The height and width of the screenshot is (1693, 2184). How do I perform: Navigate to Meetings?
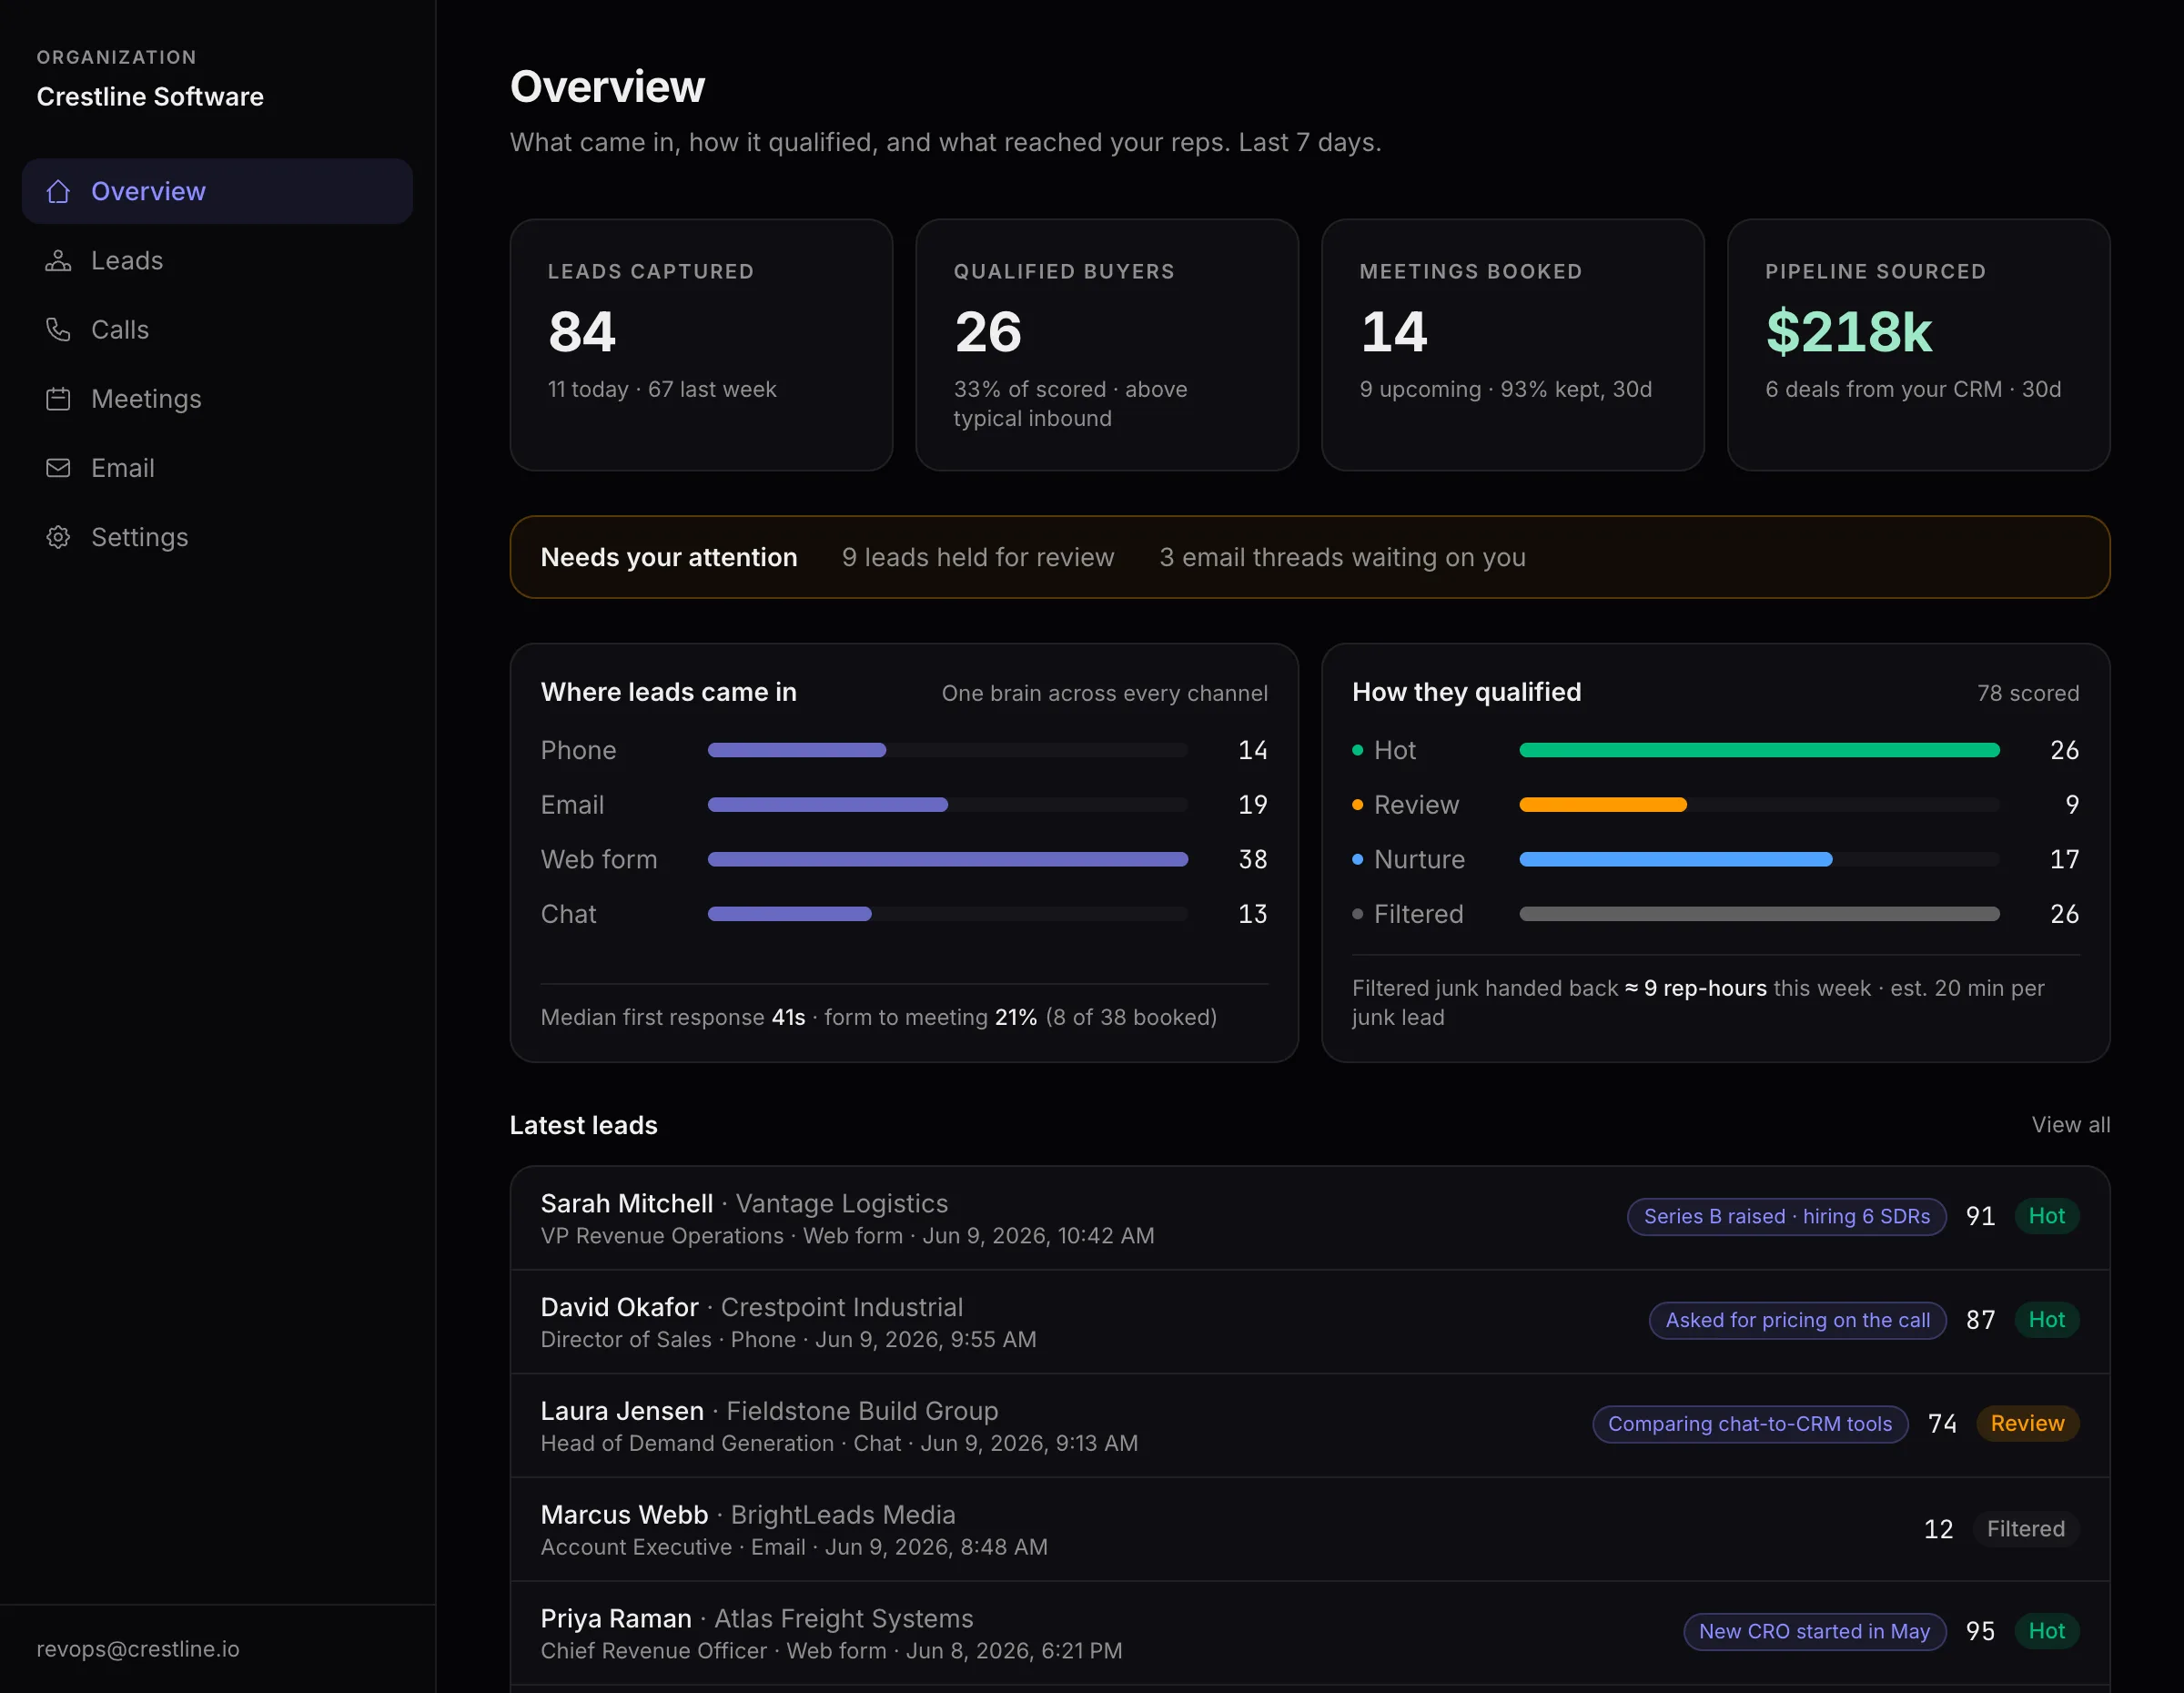[217, 398]
